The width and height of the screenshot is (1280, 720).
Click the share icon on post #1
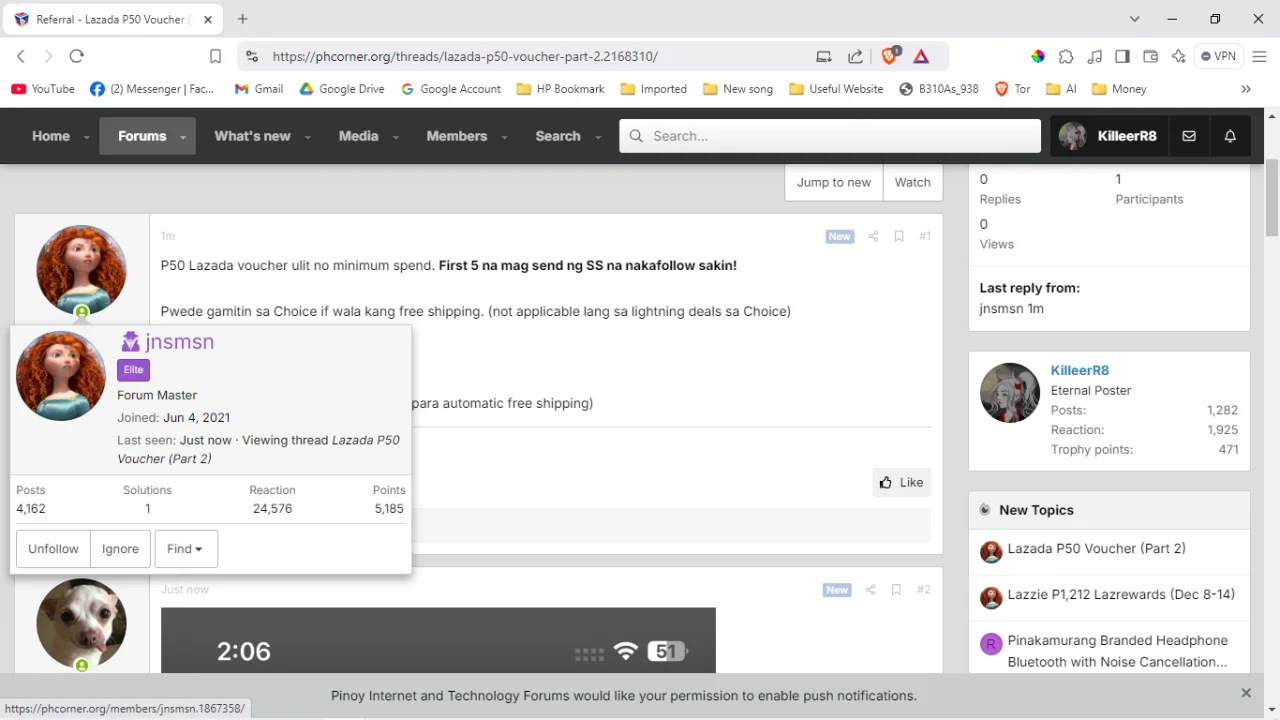(x=873, y=237)
